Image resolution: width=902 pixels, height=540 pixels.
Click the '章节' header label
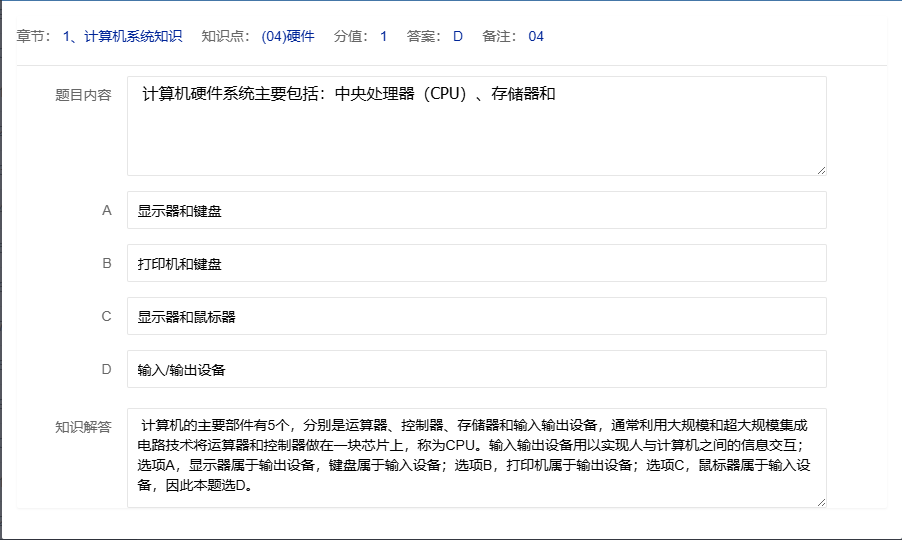pyautogui.click(x=33, y=37)
